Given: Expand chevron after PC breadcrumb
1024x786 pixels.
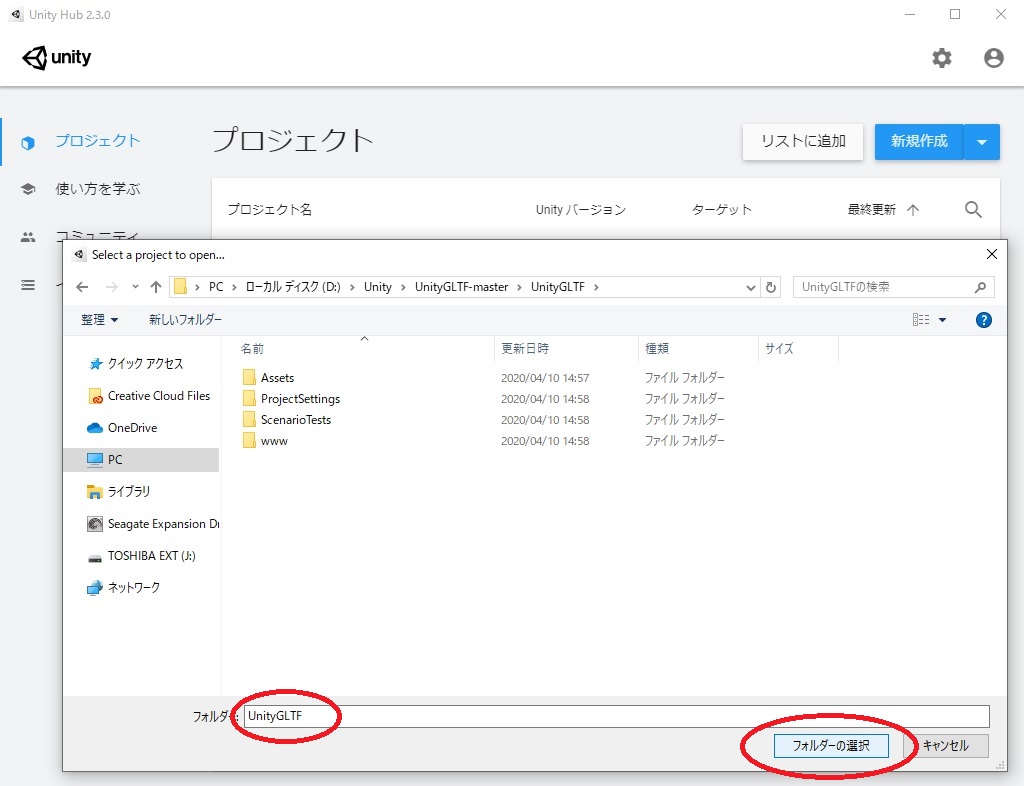Looking at the screenshot, I should (x=234, y=287).
